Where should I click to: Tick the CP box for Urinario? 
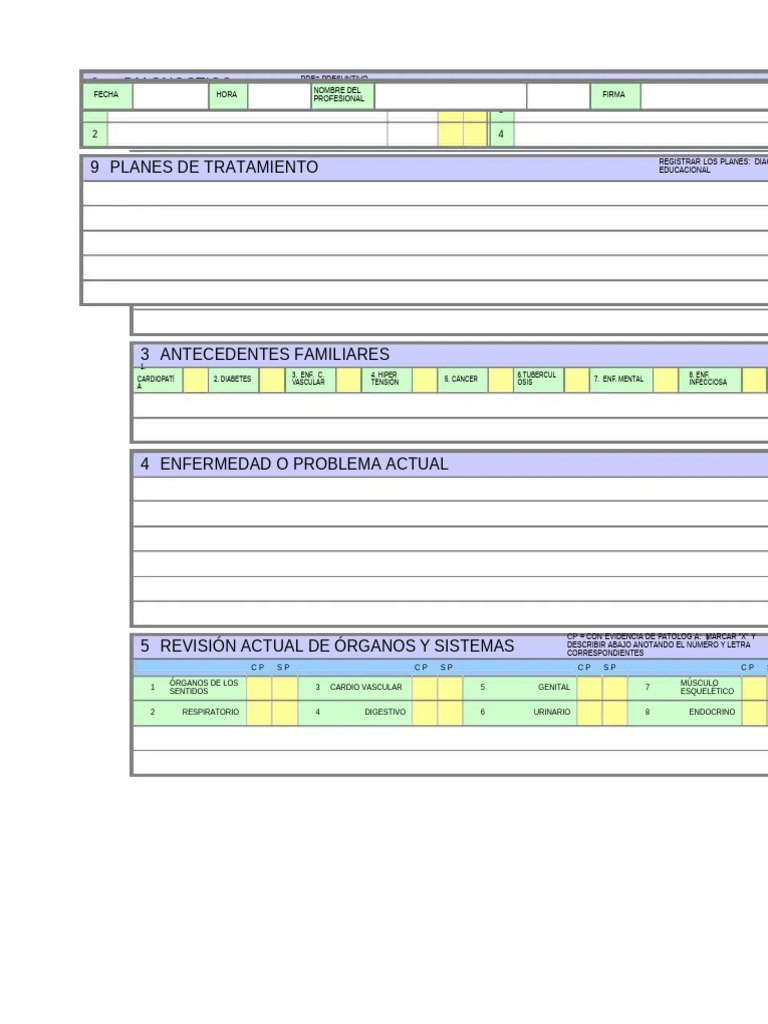pos(590,713)
